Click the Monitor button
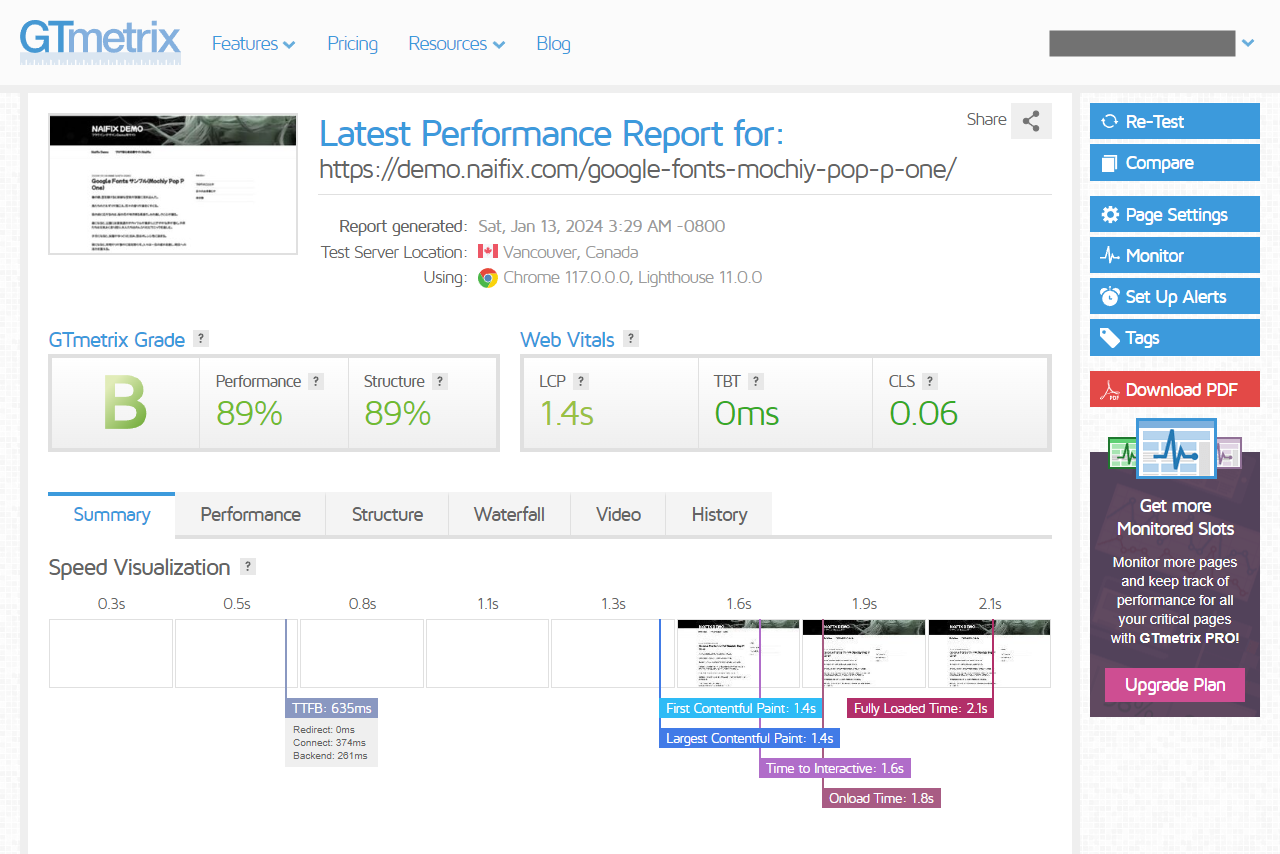The height and width of the screenshot is (854, 1280). (x=1175, y=255)
